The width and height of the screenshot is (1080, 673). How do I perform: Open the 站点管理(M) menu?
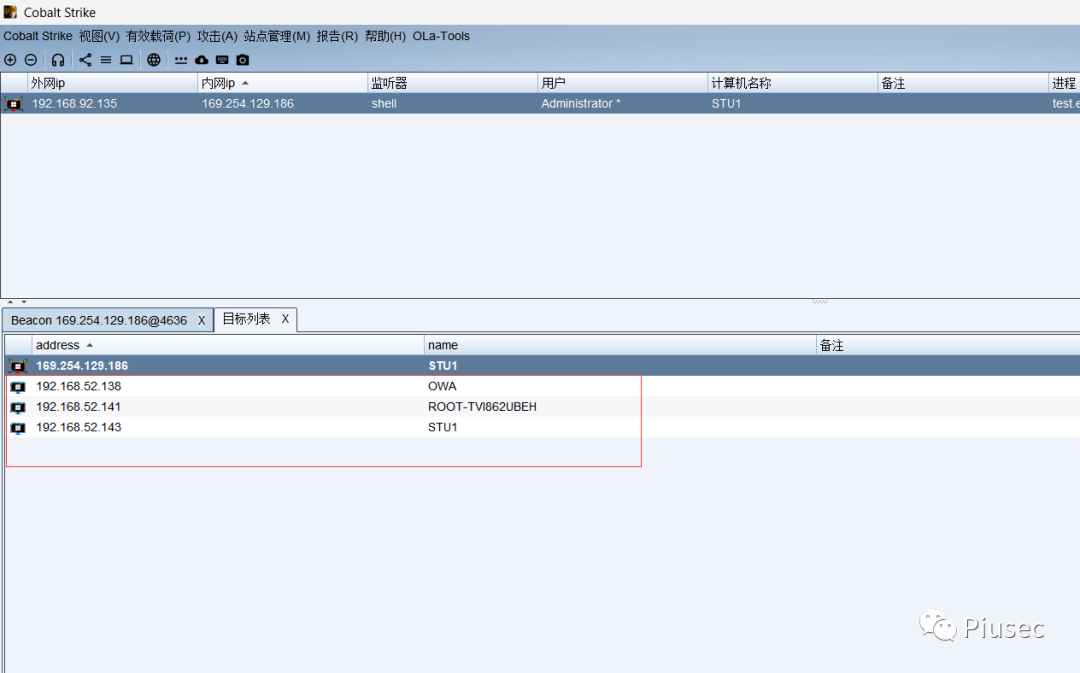[277, 36]
